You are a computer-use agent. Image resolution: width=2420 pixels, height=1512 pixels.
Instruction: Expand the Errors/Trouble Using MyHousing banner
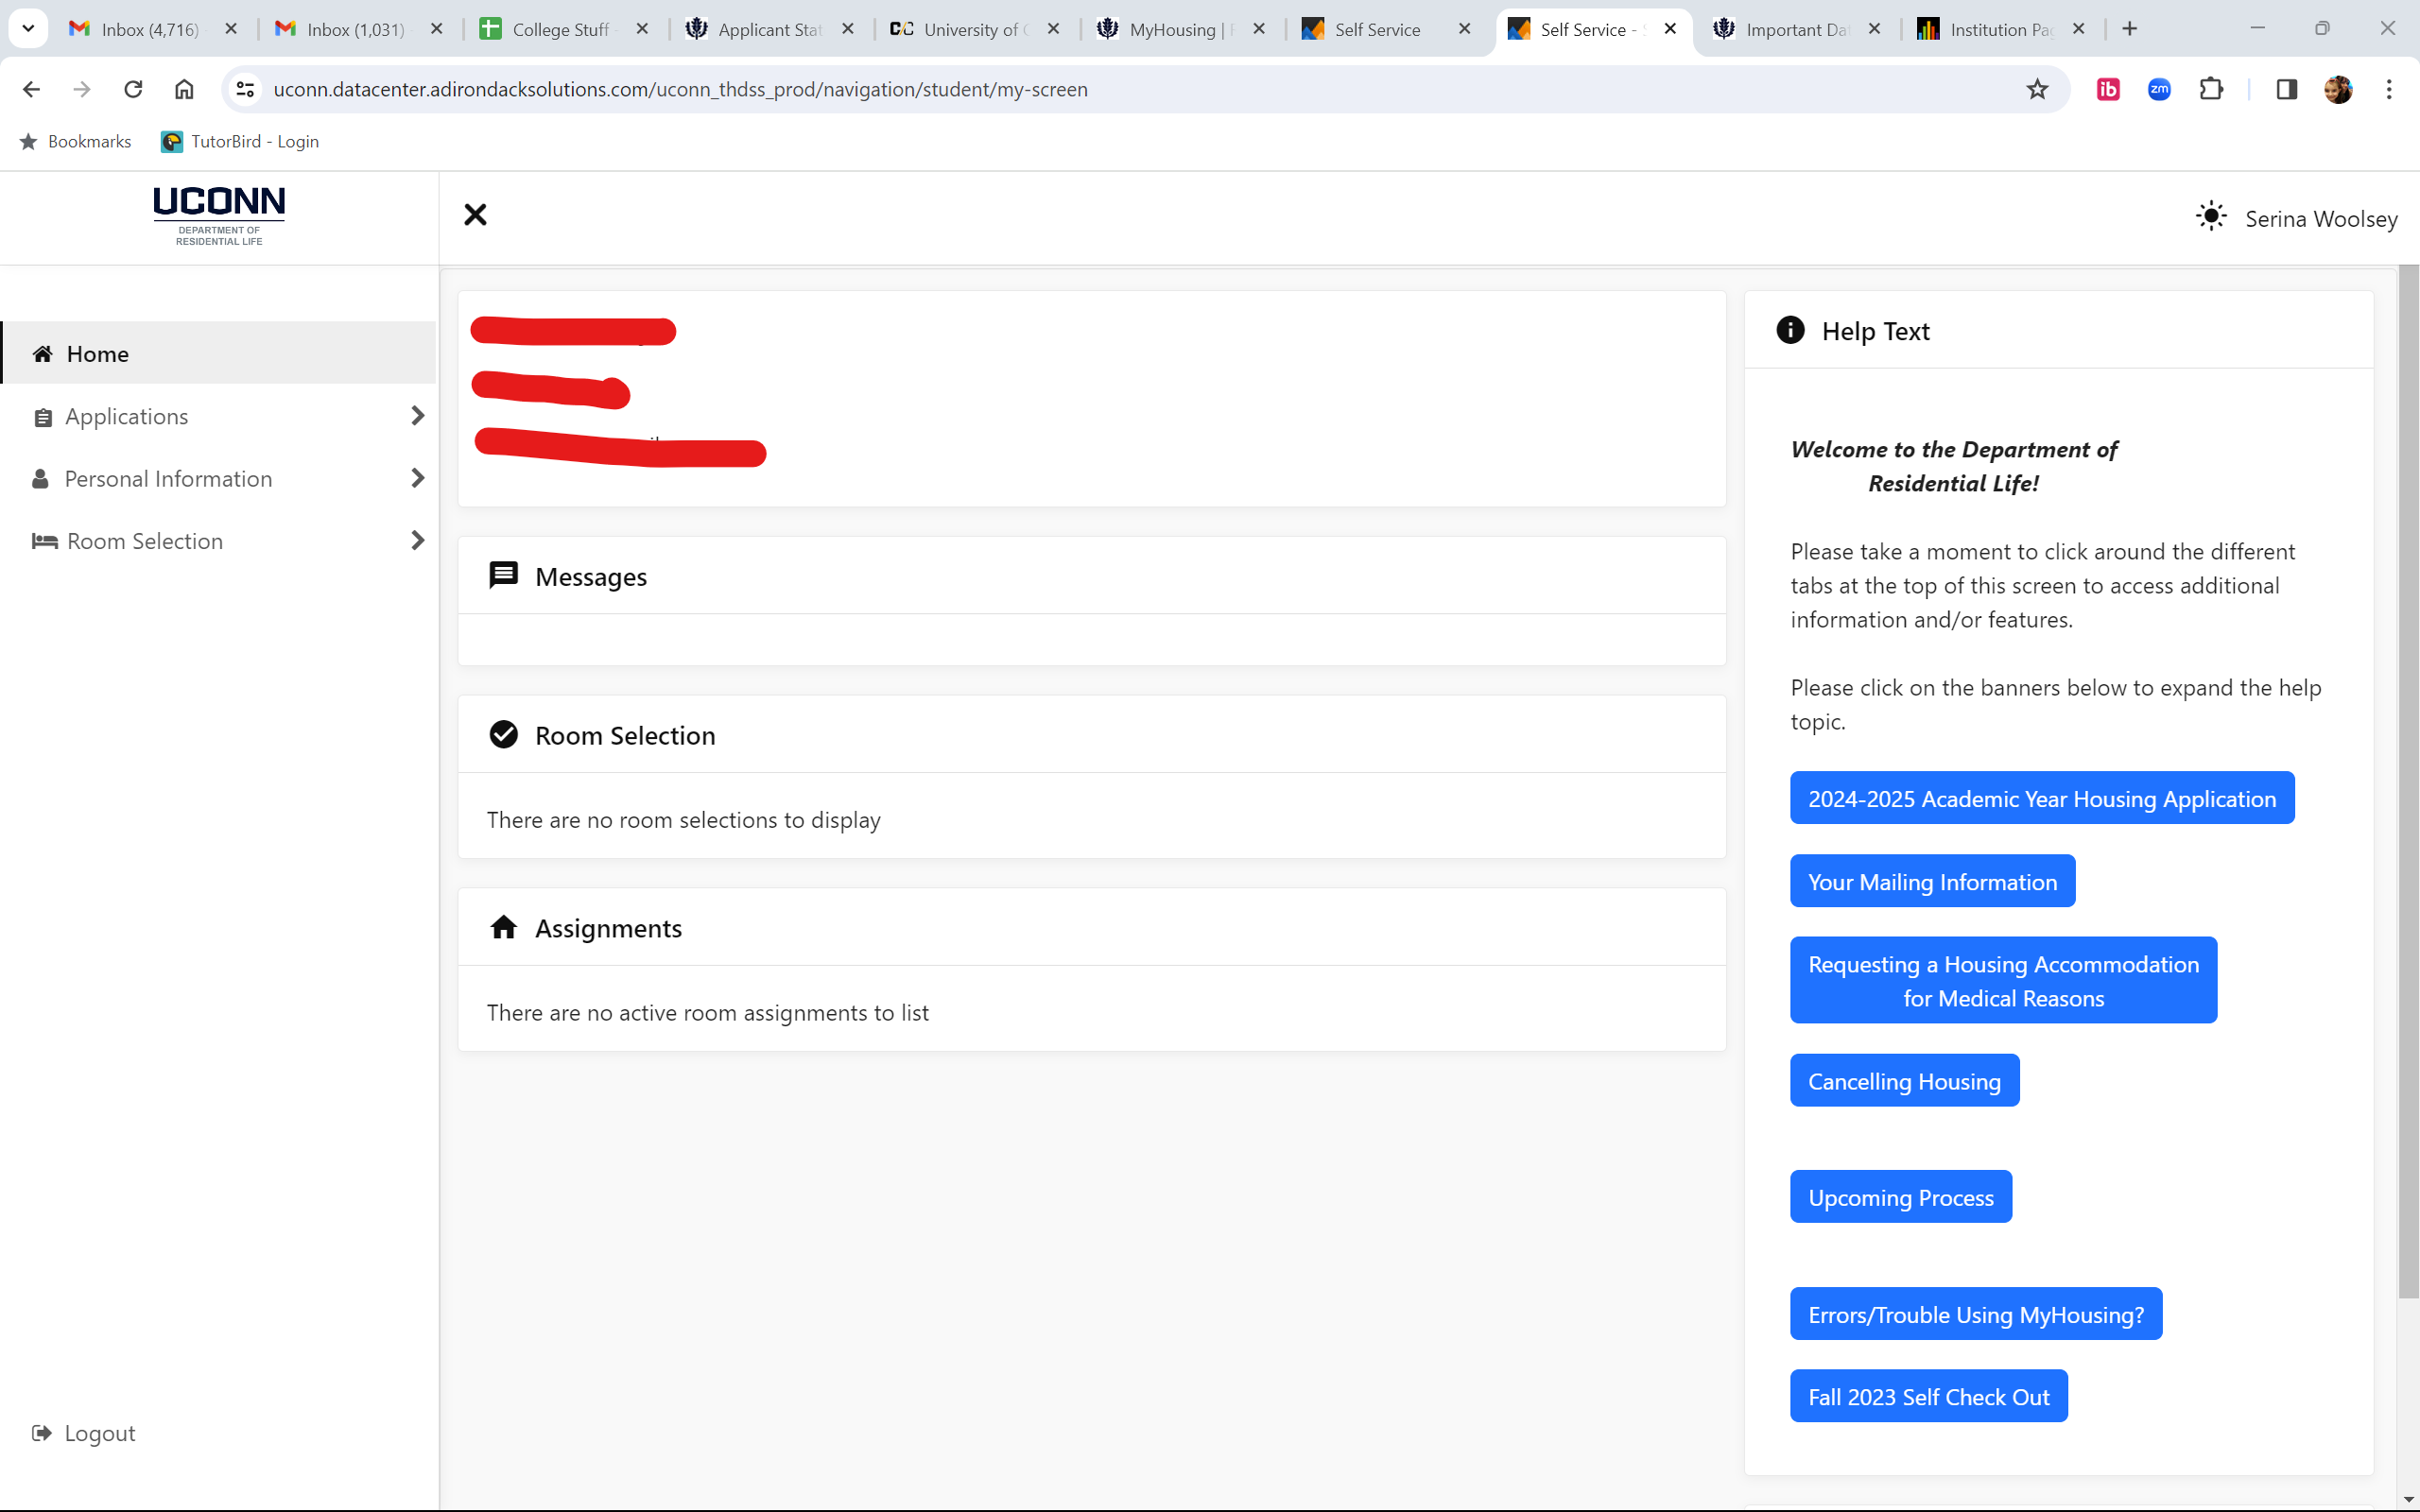(x=1975, y=1314)
